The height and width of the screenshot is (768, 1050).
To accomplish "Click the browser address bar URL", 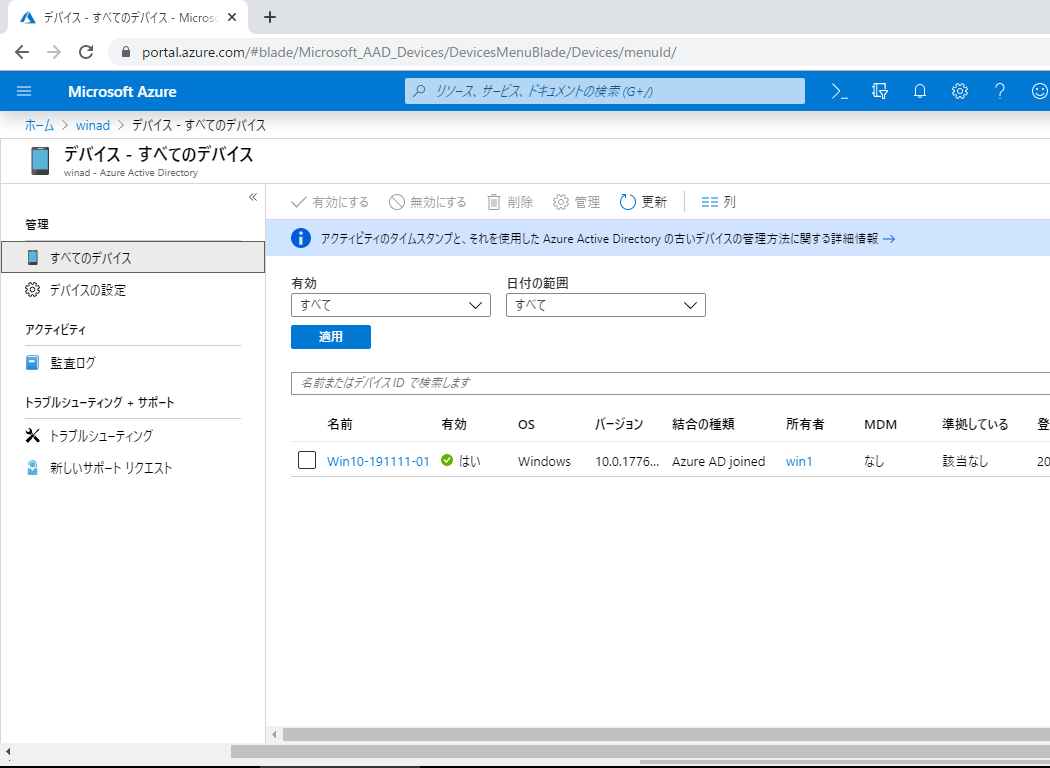I will pos(408,52).
